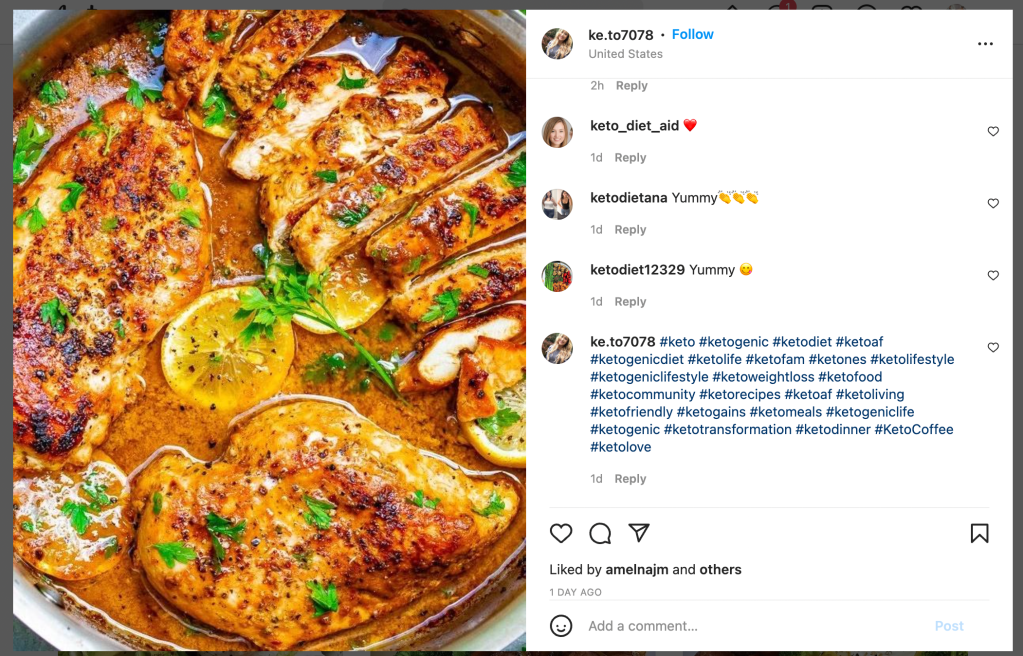The height and width of the screenshot is (656, 1023).
Task: Like the hashtag comment by ke.to7078
Action: pyautogui.click(x=993, y=347)
